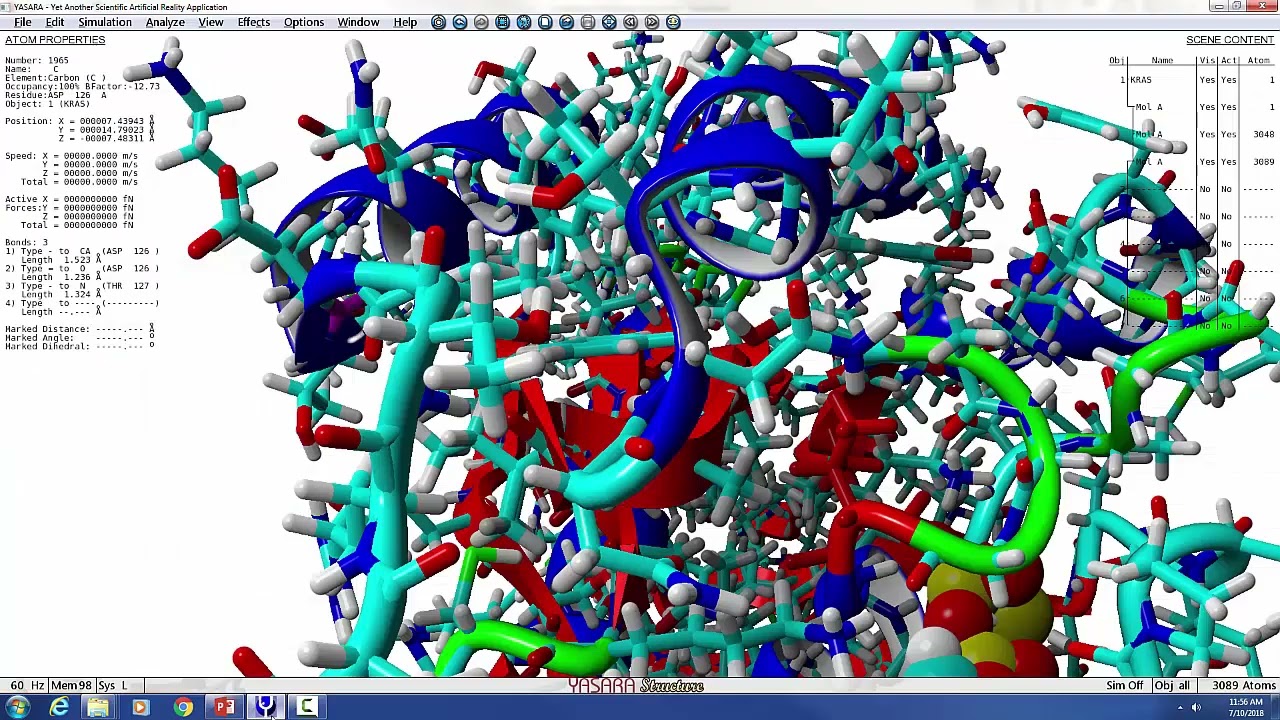
Task: Switch to PowerPoint in taskbar
Action: pyautogui.click(x=224, y=708)
